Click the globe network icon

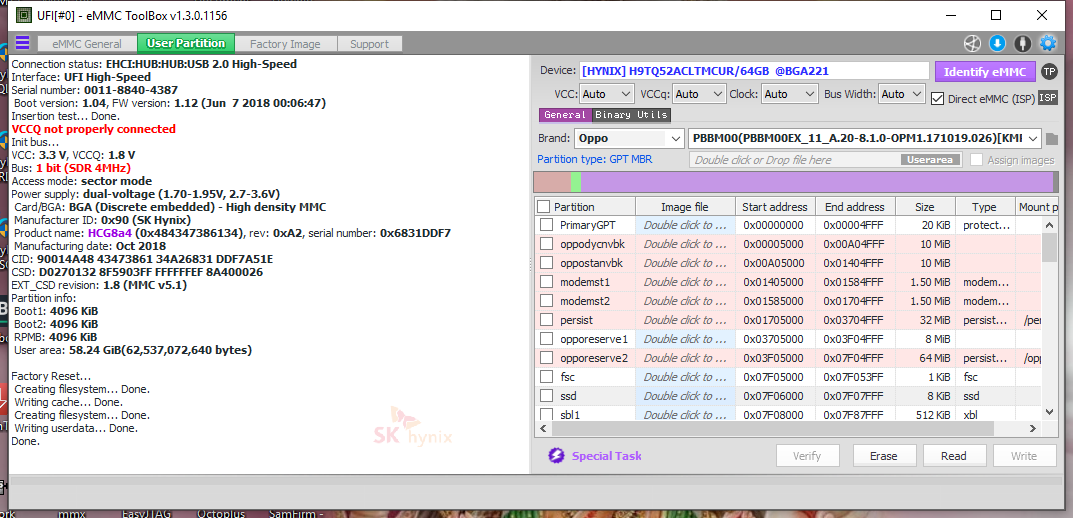(972, 43)
